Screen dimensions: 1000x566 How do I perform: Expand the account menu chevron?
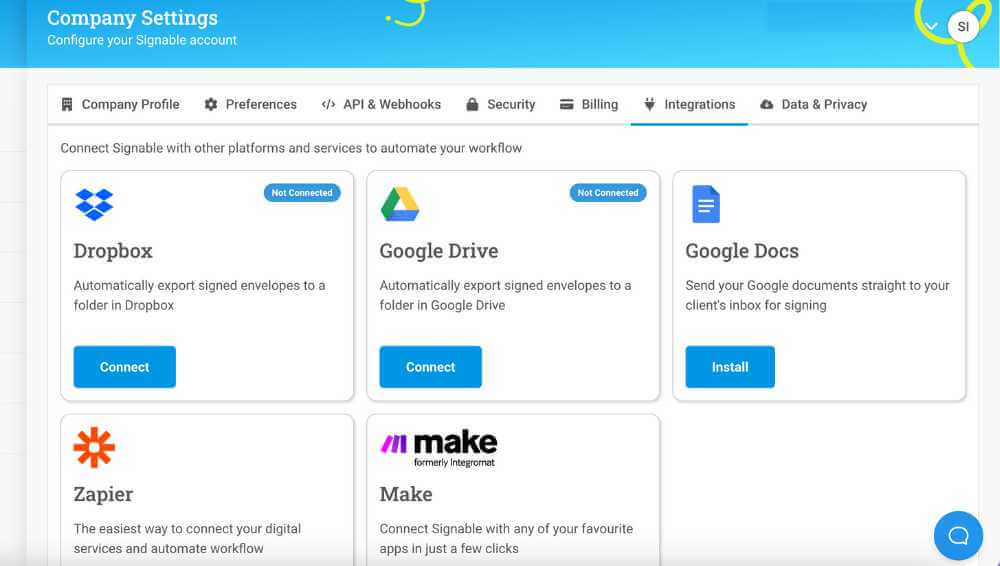[932, 27]
